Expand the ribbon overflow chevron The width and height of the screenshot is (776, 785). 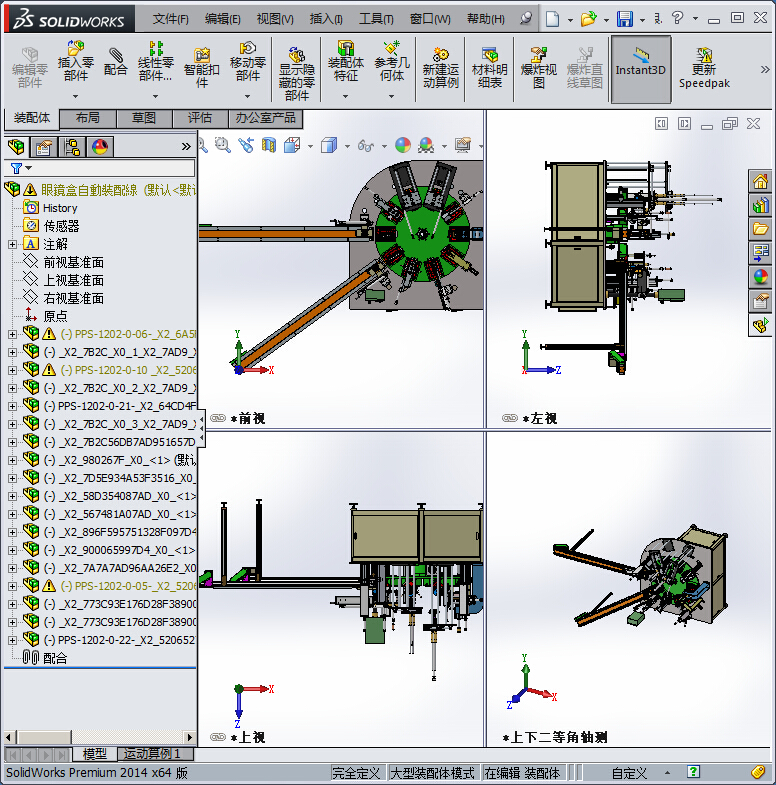click(x=765, y=70)
